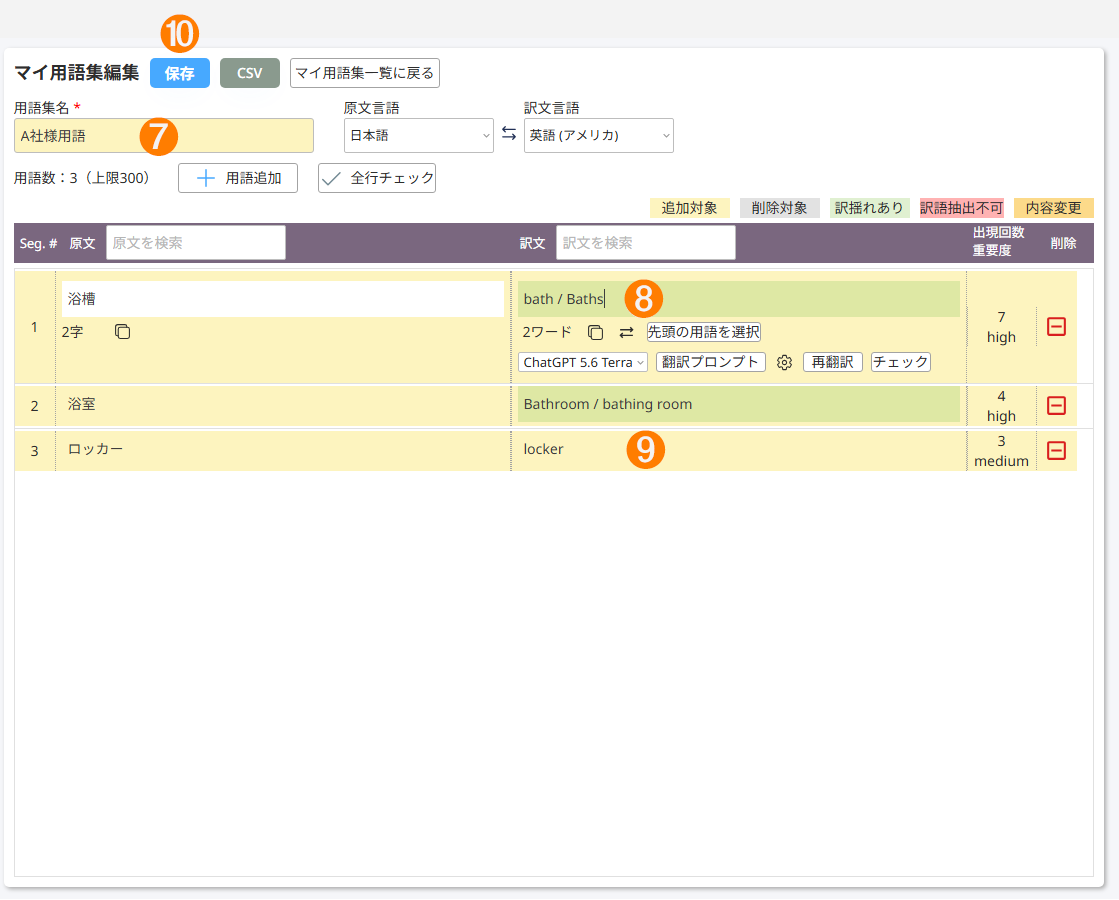Delete row 1 浴槽 with minus icon
Image resolution: width=1119 pixels, height=900 pixels.
coord(1056,327)
